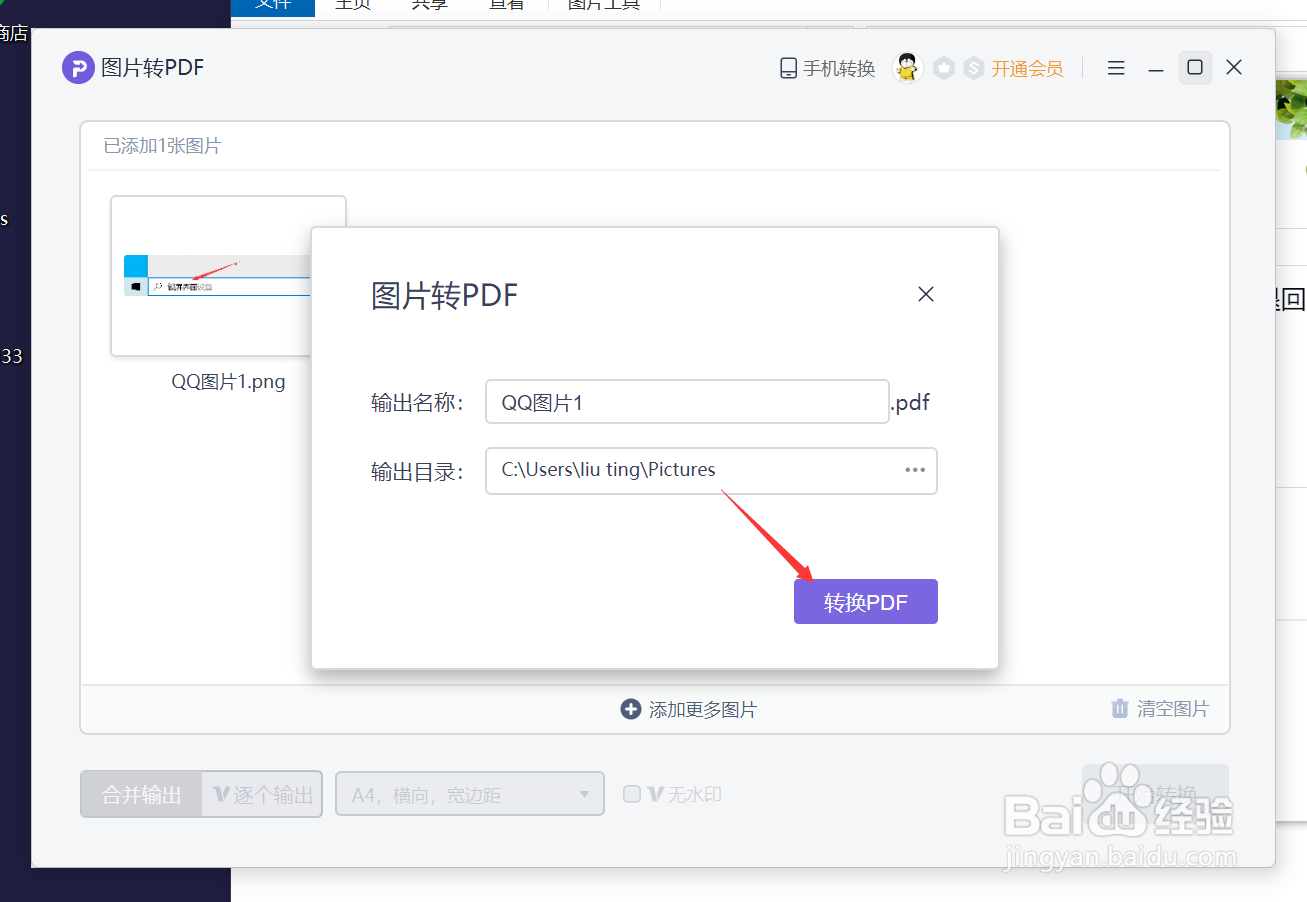Open the output directory browse button

point(915,470)
